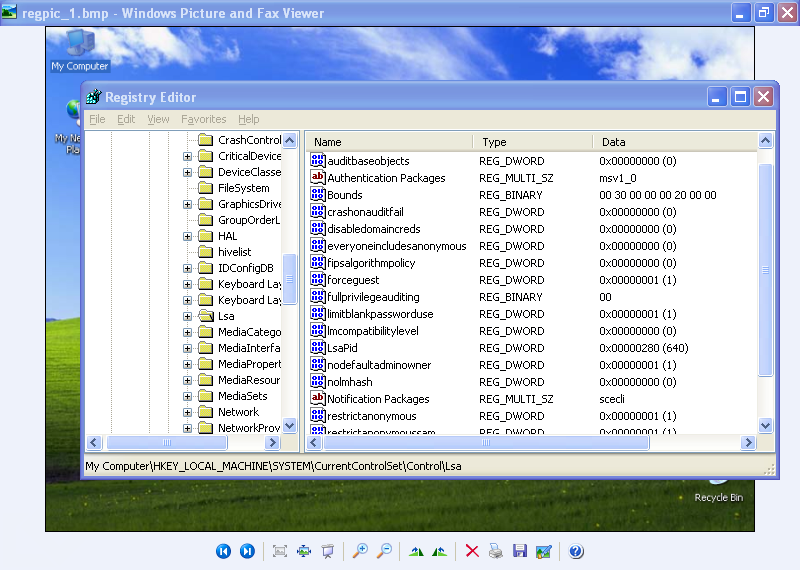Open the Favorites menu
Viewport: 800px width, 570px height.
[x=204, y=119]
